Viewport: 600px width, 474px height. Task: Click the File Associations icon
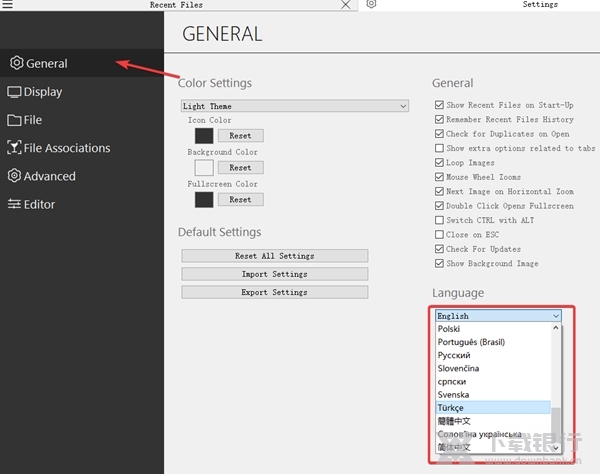tap(15, 148)
